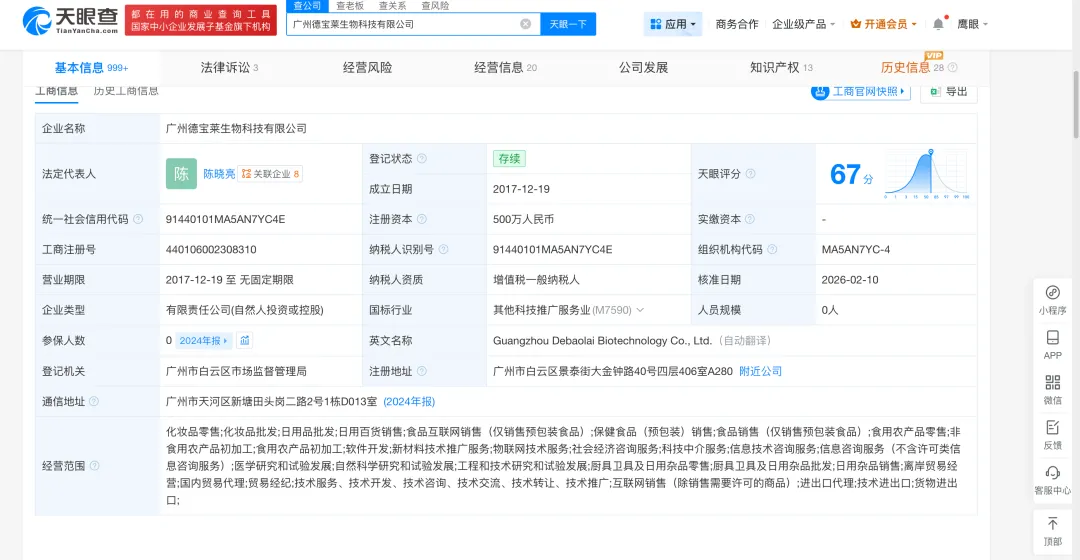Click the insured headcount chart icon
This screenshot has width=1080, height=560.
245,341
